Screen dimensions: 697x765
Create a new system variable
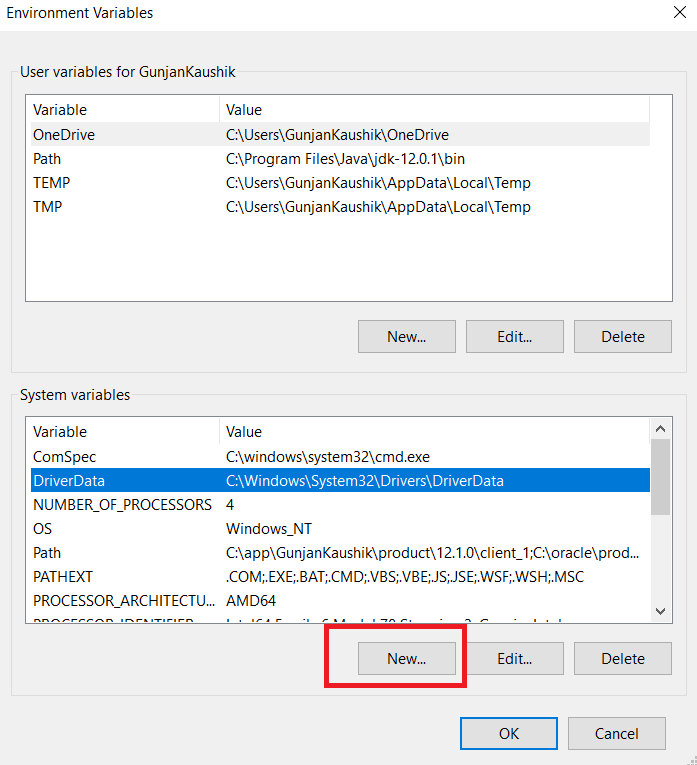click(406, 659)
